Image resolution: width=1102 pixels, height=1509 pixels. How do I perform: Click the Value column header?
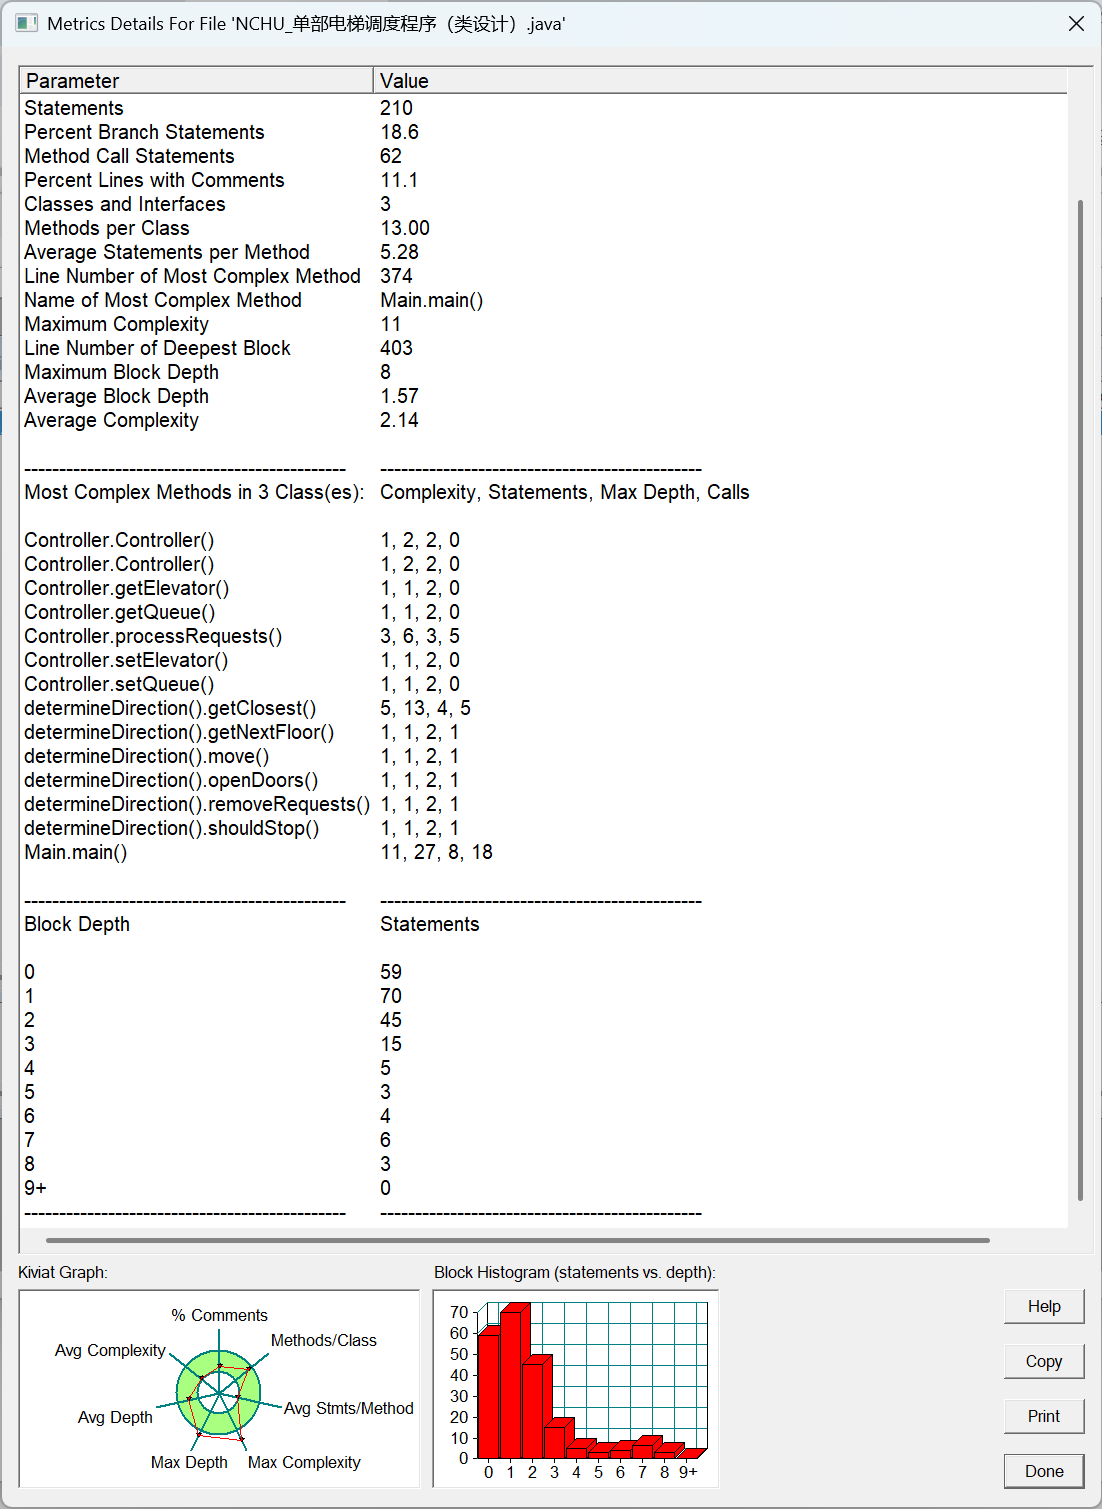[720, 80]
